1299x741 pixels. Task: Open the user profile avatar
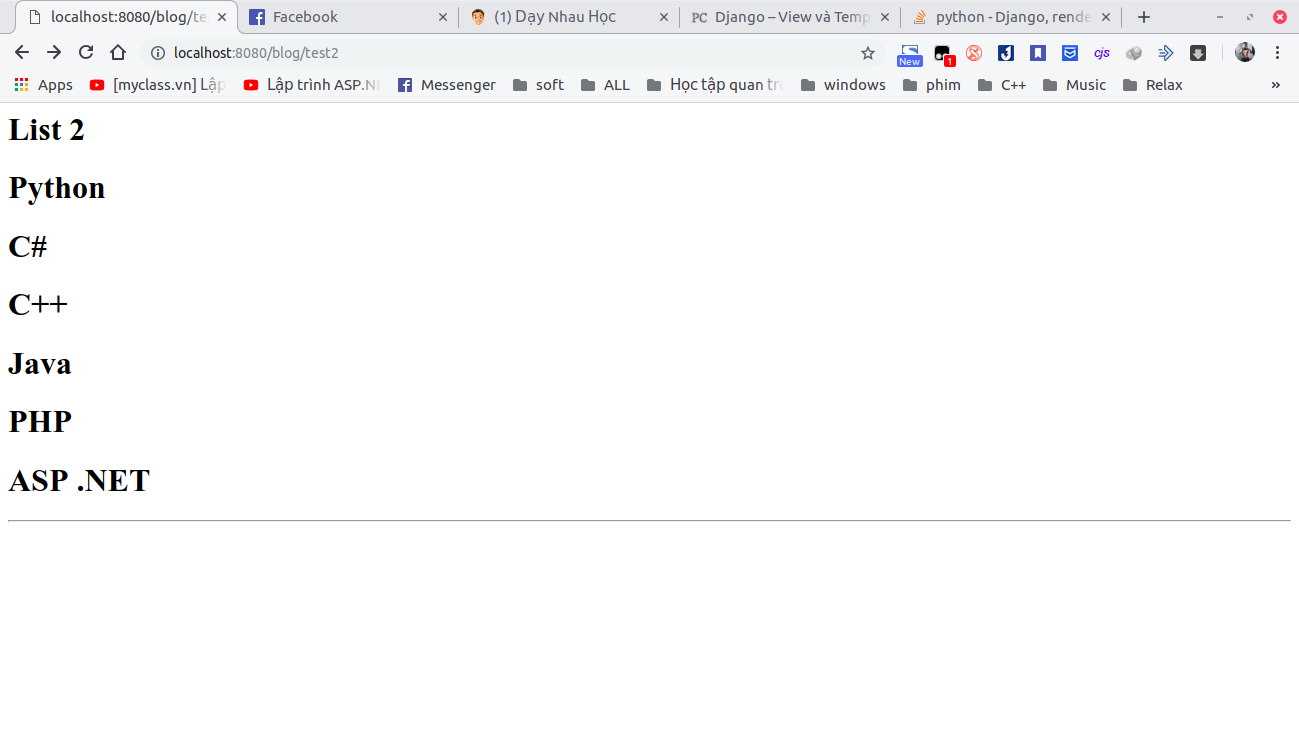(1244, 53)
